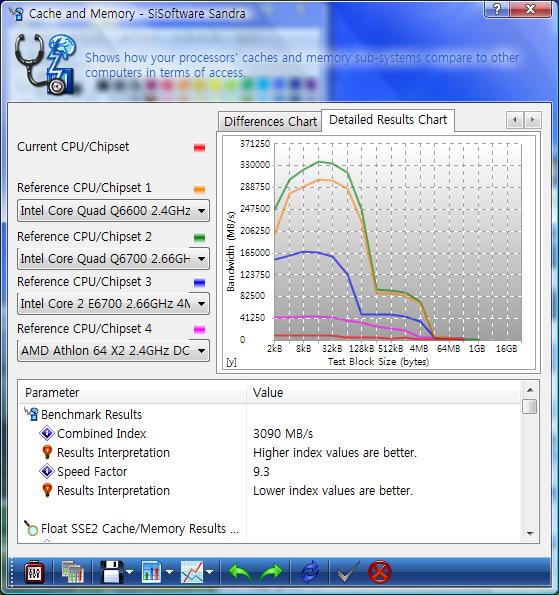Click the red cancel X icon

click(x=379, y=572)
